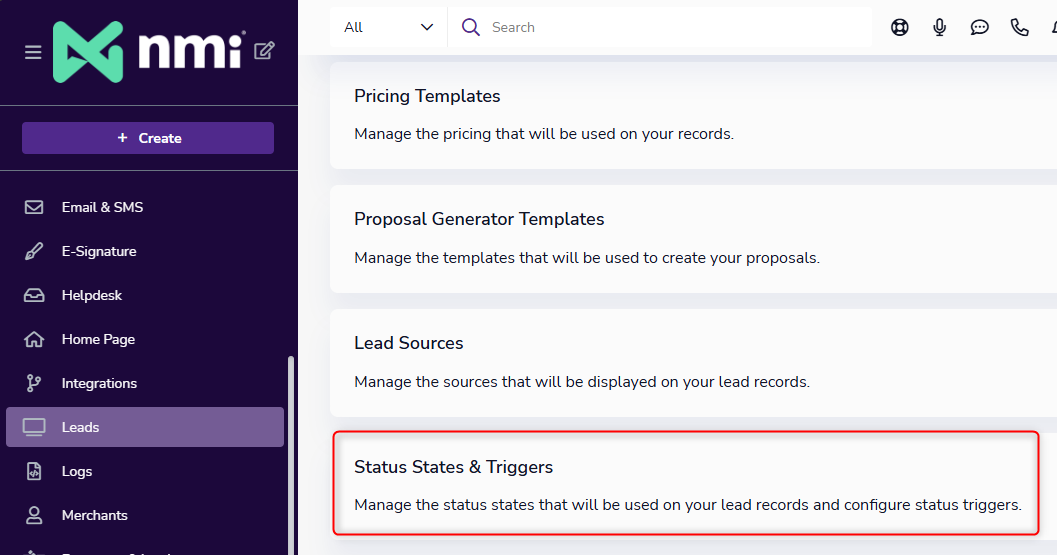Open Email & SMS in sidebar
1057x555 pixels.
point(102,207)
